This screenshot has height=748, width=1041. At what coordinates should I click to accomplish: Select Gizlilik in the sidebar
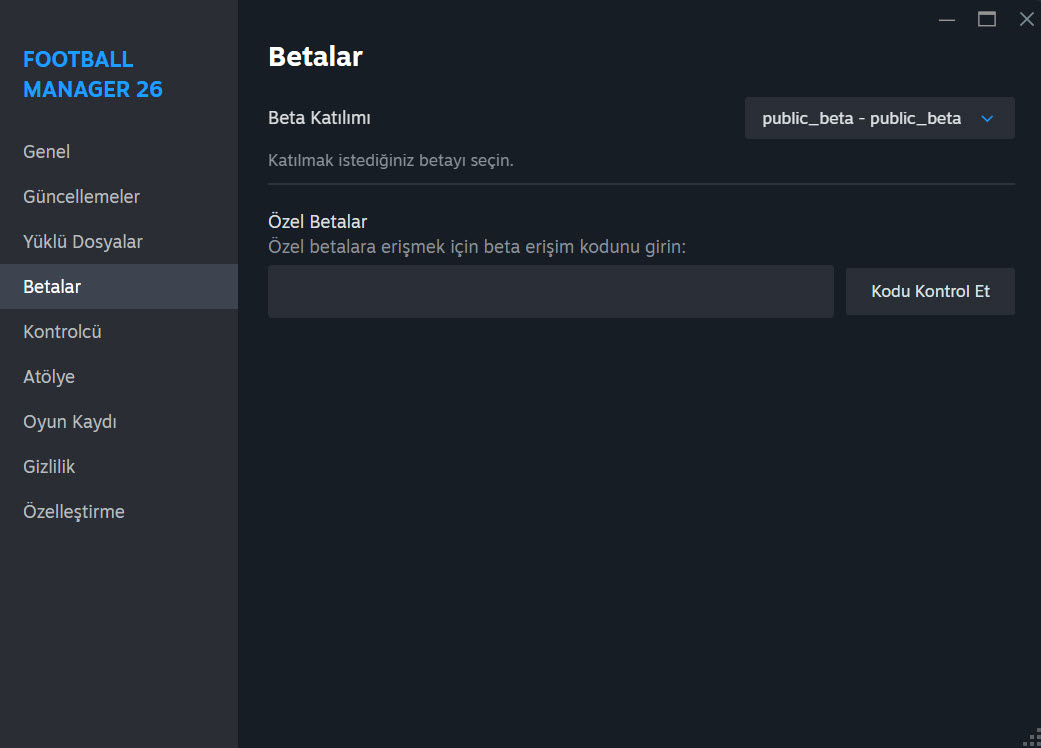(49, 467)
